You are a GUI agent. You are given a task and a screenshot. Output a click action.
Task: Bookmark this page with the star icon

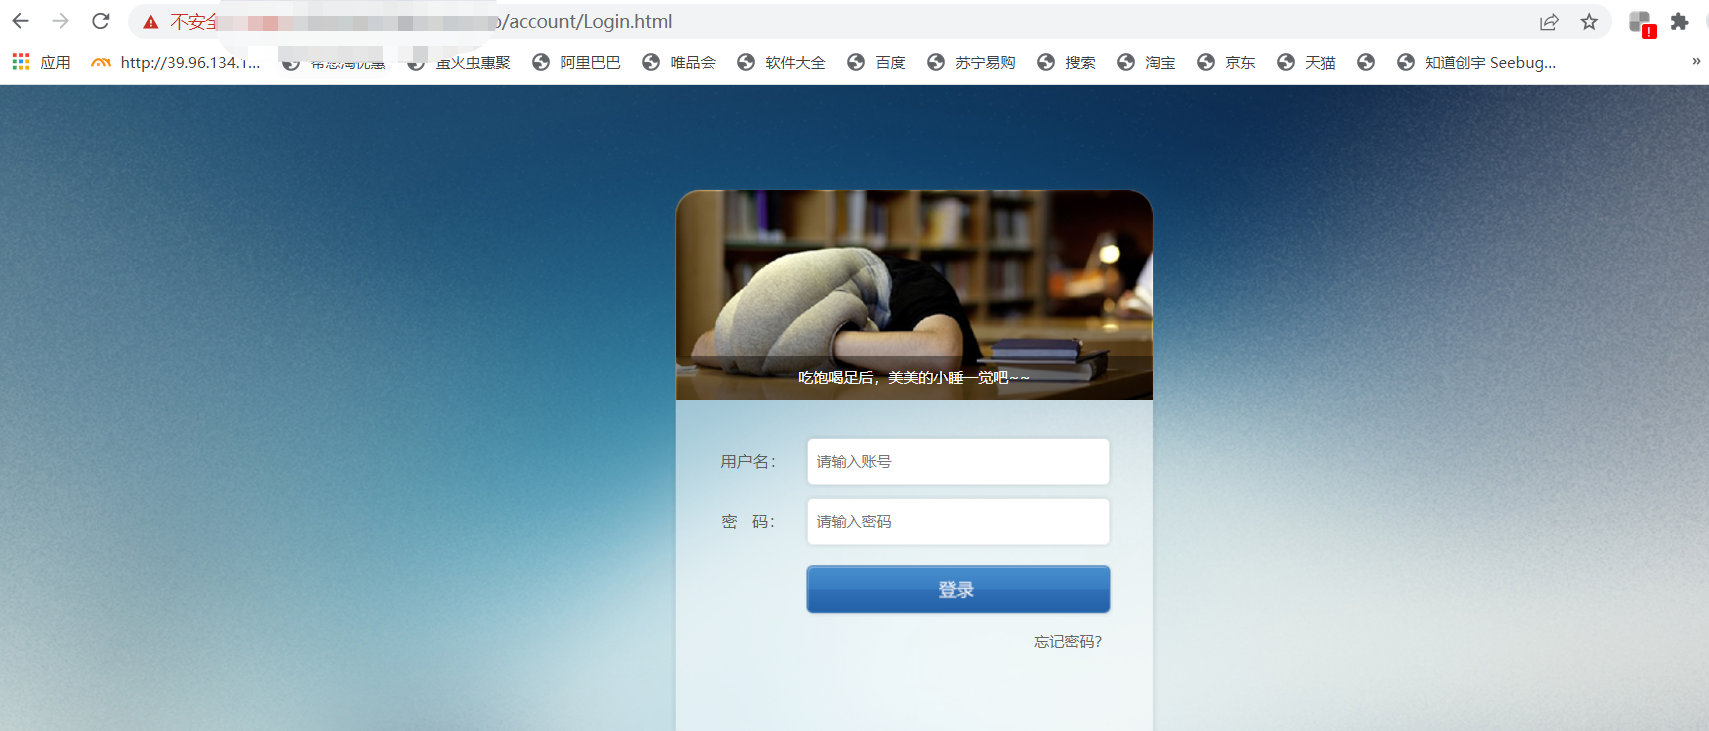pyautogui.click(x=1589, y=22)
